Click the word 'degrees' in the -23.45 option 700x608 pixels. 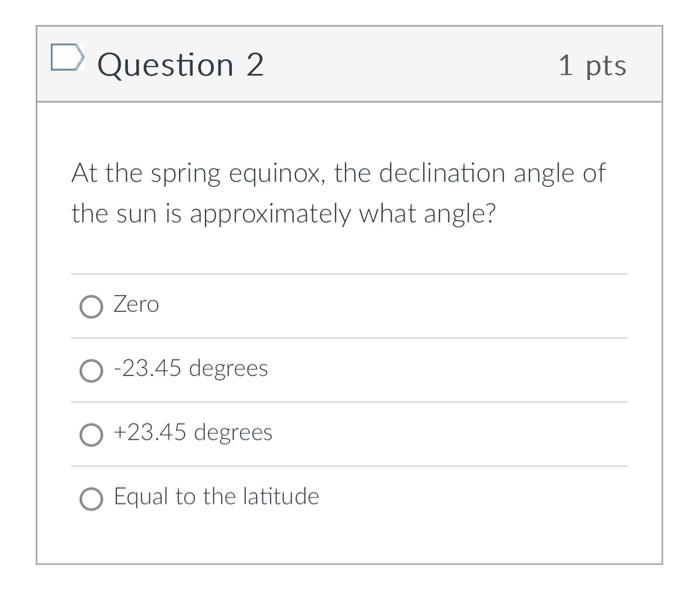coord(228,368)
